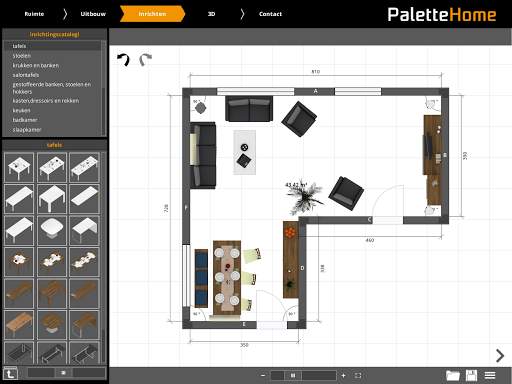
Task: Select the door in bottom wall E
Action: 272,309
